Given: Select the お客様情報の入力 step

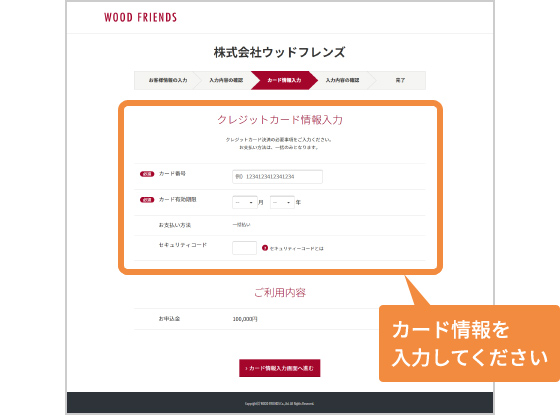Looking at the screenshot, I should point(168,80).
